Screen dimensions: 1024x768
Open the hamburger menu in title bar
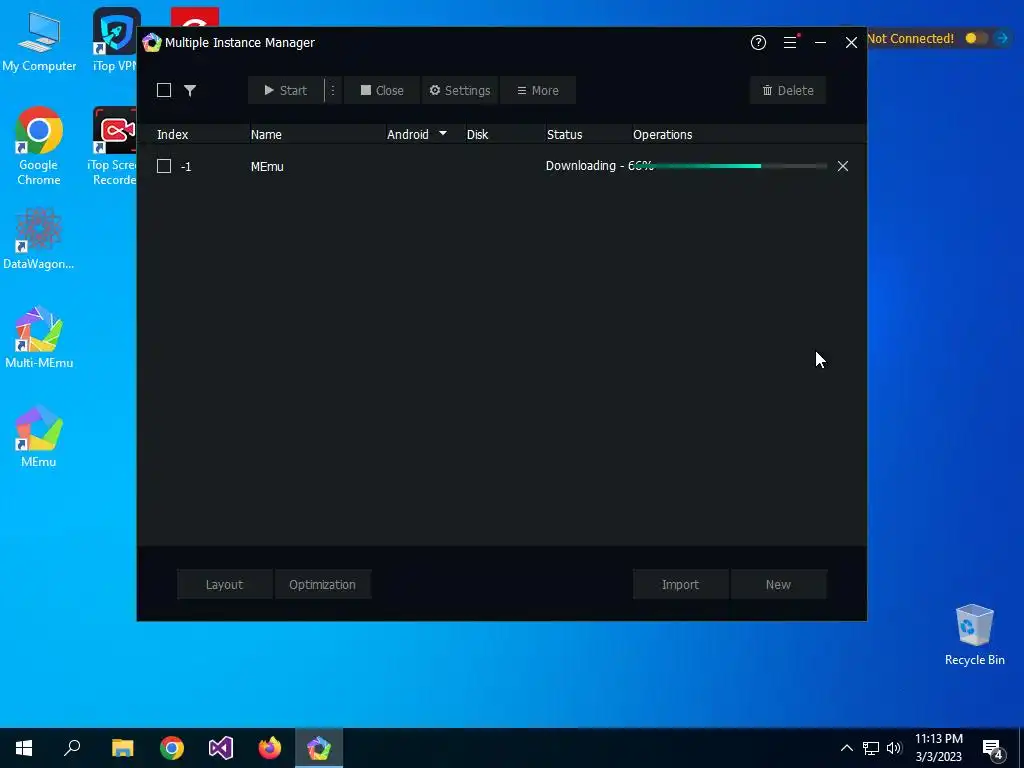click(790, 42)
